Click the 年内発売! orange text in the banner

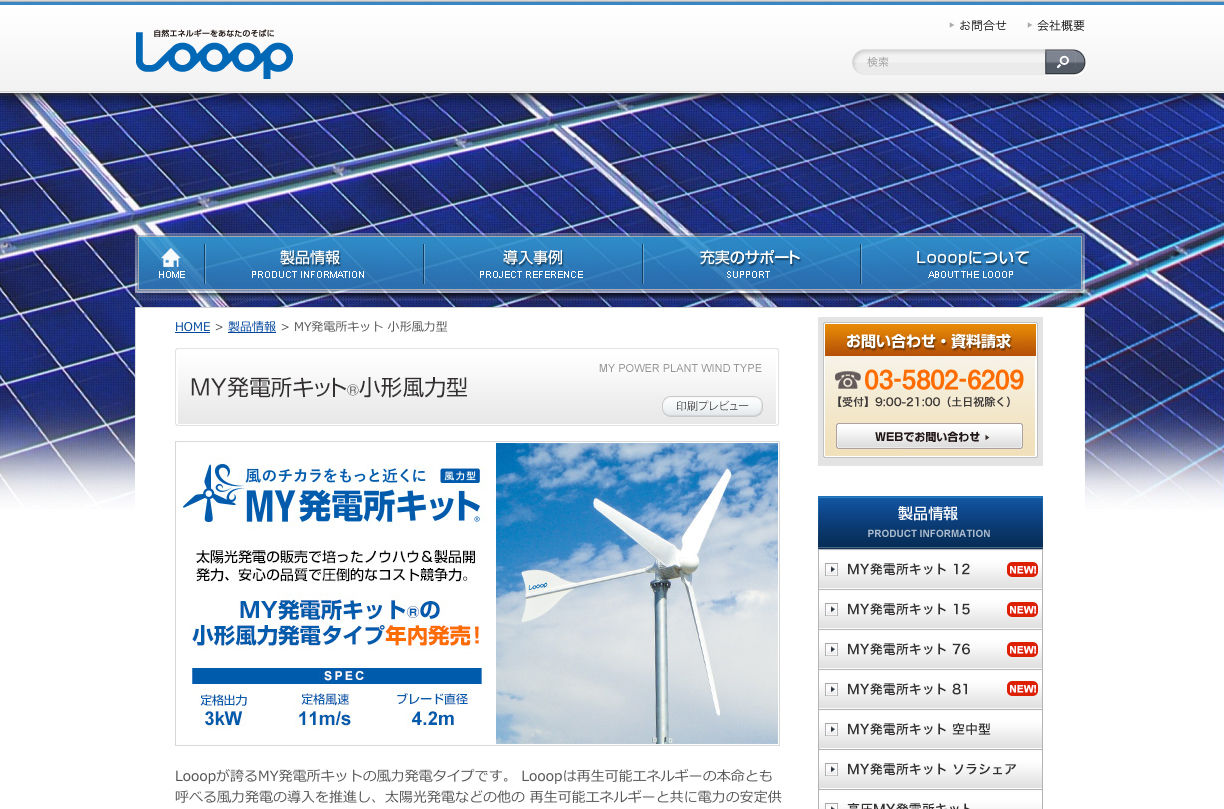point(434,635)
